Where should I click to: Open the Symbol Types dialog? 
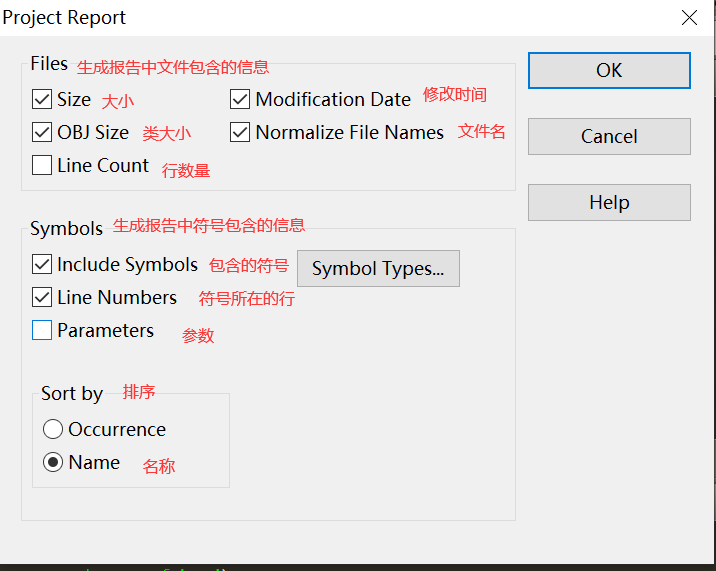379,269
